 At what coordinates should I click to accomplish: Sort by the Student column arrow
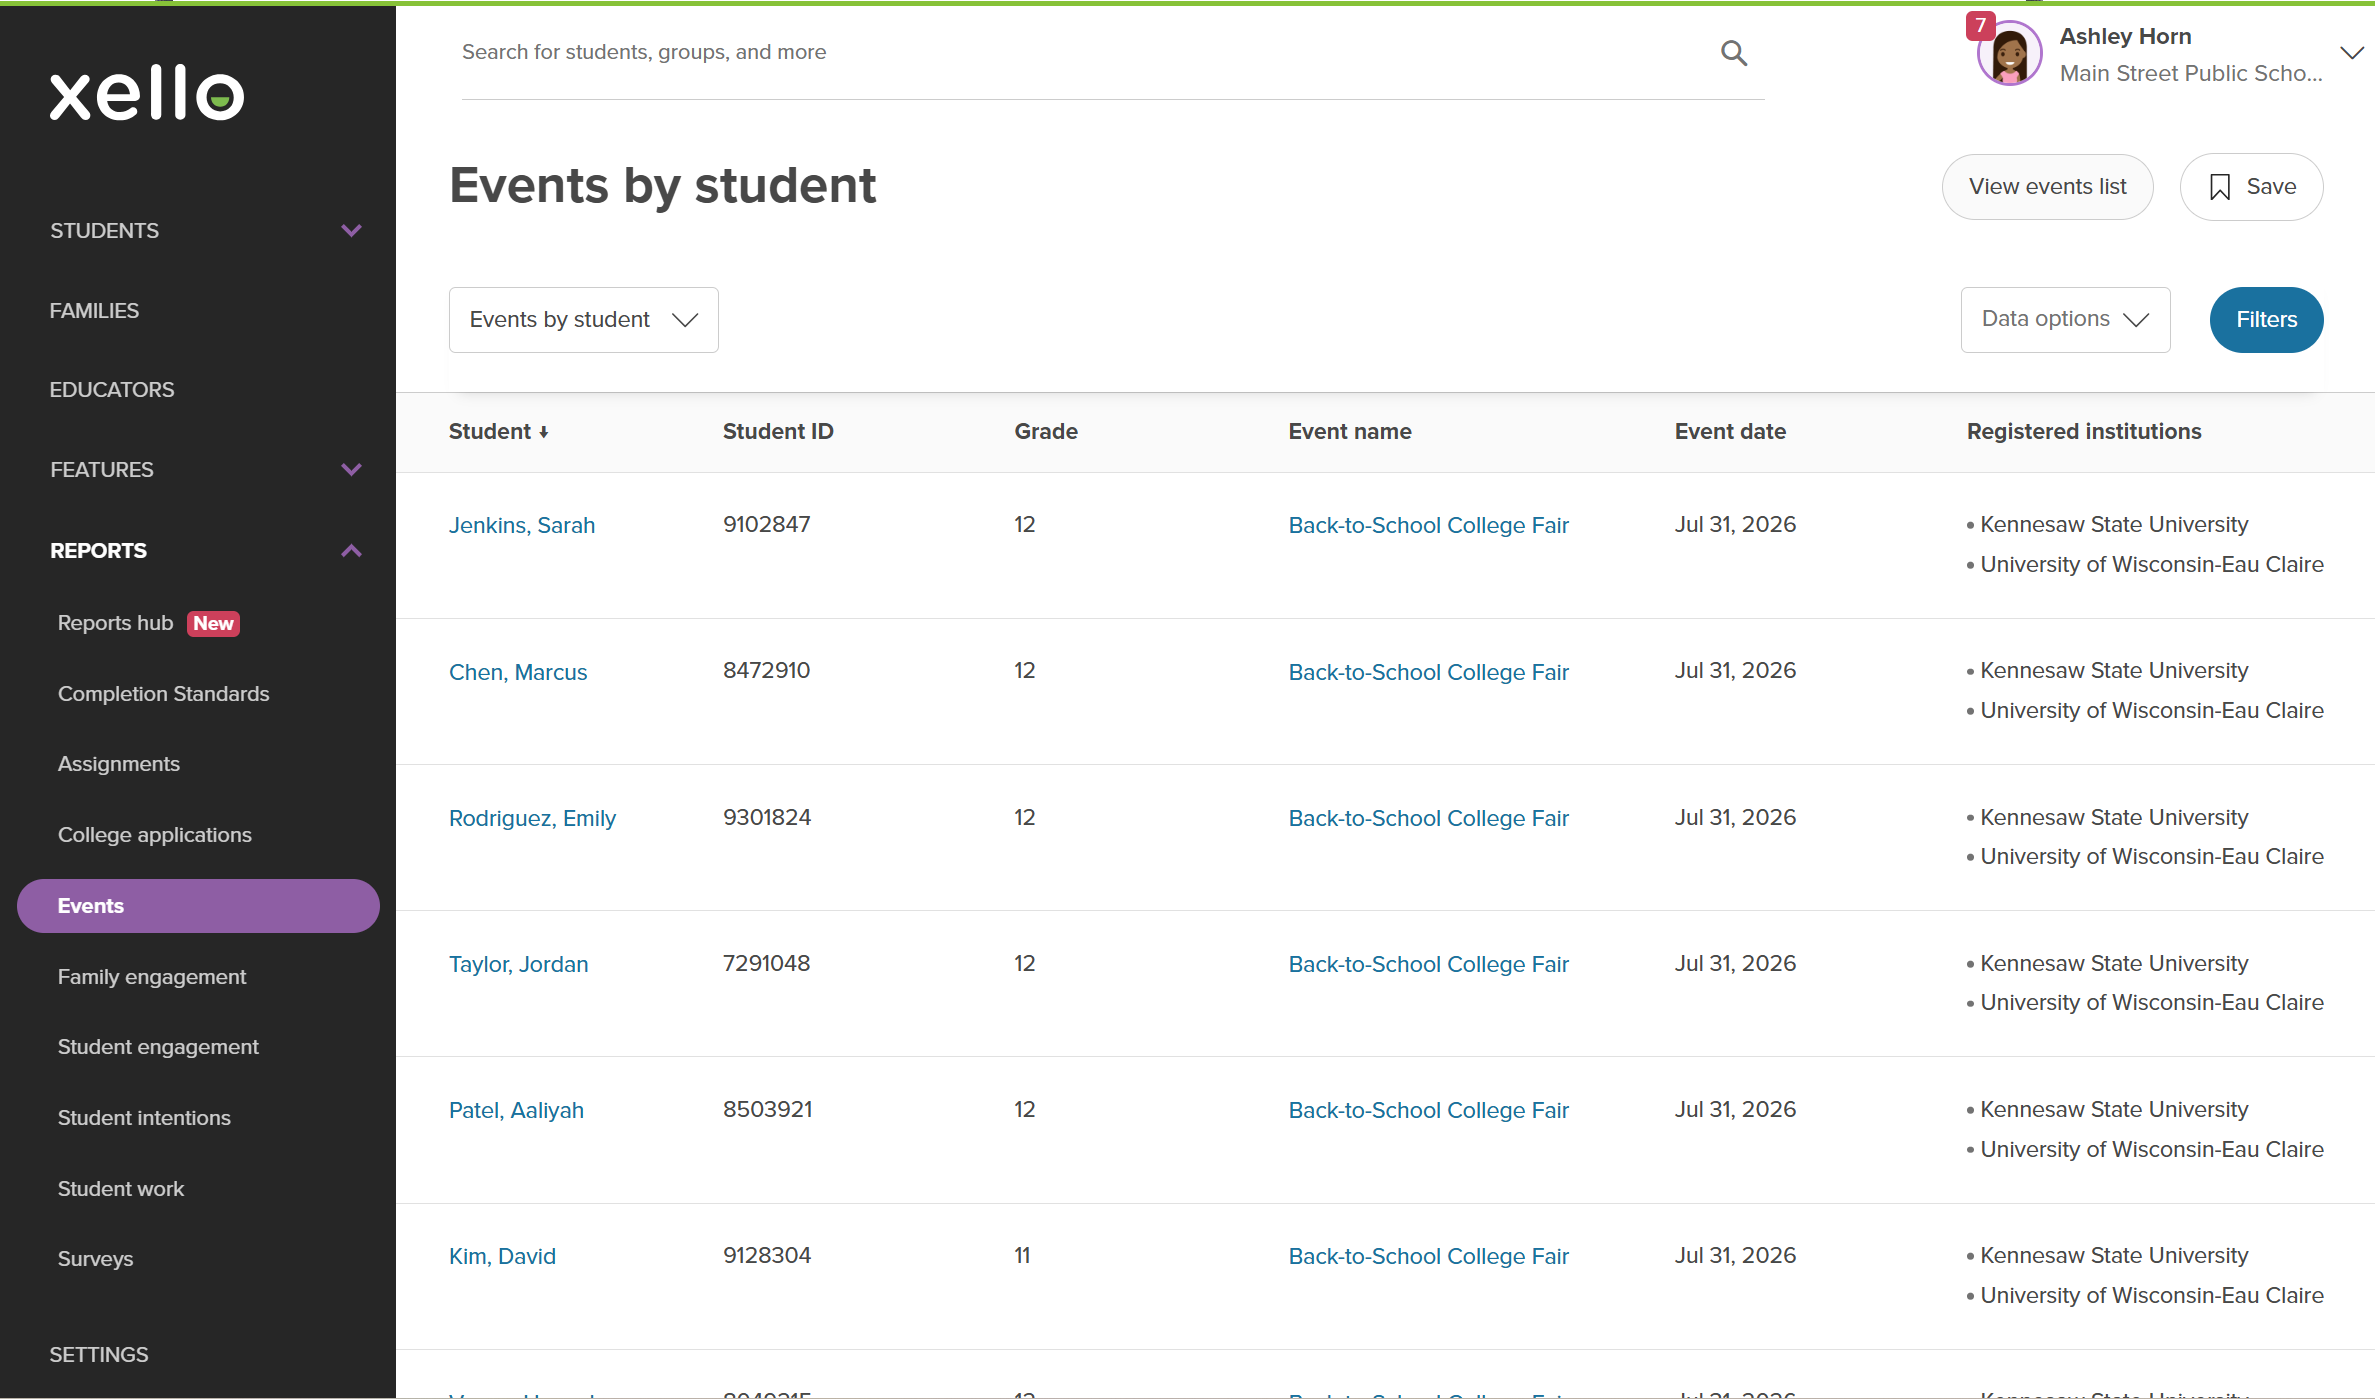[x=543, y=432]
